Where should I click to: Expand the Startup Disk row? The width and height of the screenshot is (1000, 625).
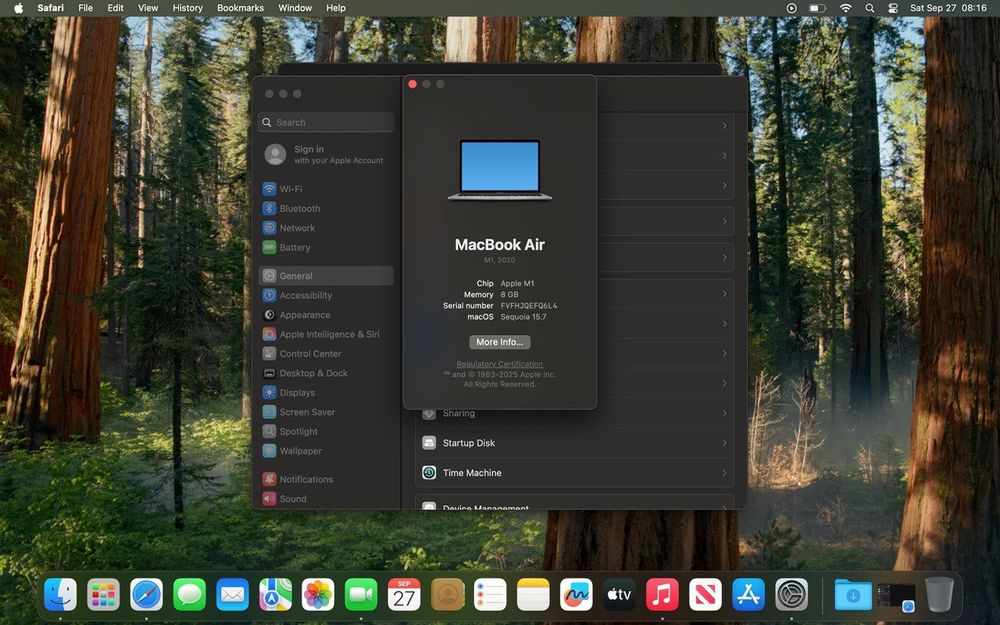(x=574, y=443)
